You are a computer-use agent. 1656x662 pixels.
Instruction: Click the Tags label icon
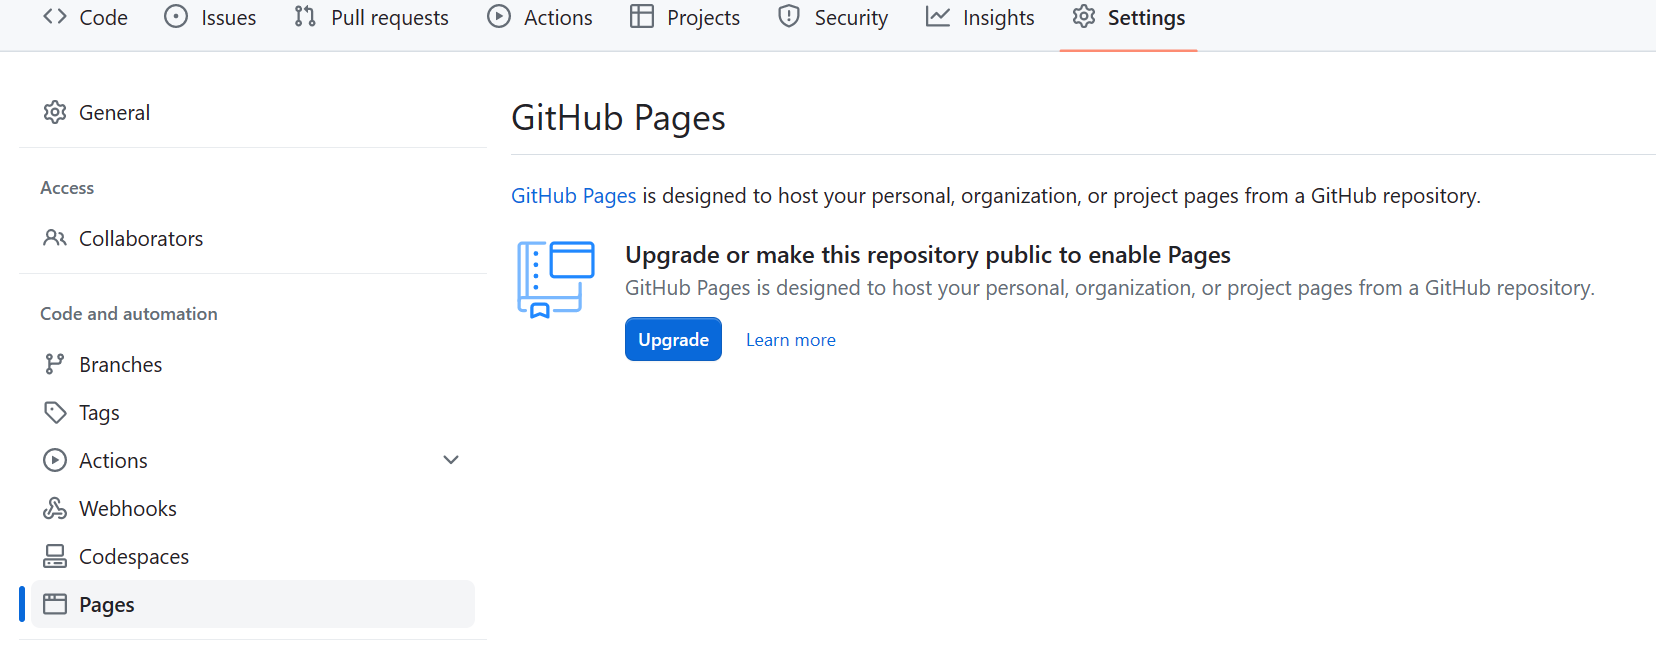55,412
